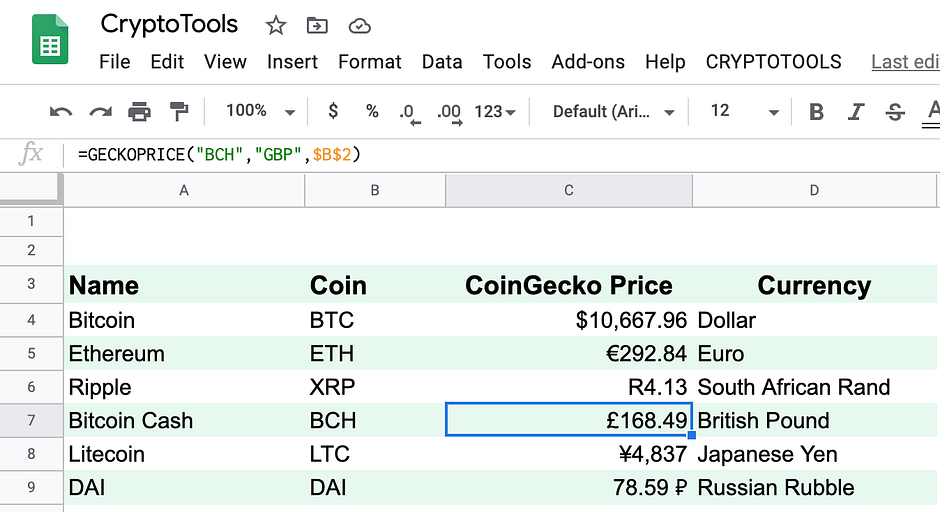The width and height of the screenshot is (940, 512).
Task: Click the cloud save status icon
Action: [x=358, y=26]
